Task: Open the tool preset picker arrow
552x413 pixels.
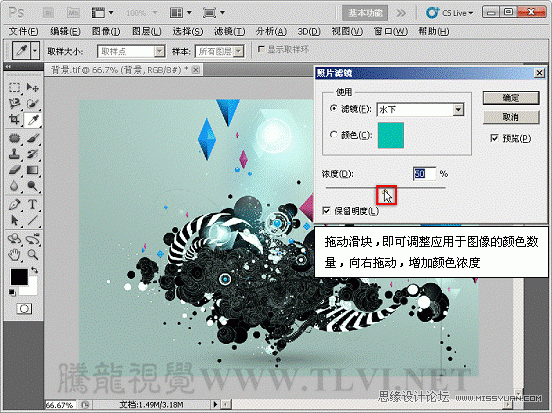Action: pyautogui.click(x=34, y=51)
